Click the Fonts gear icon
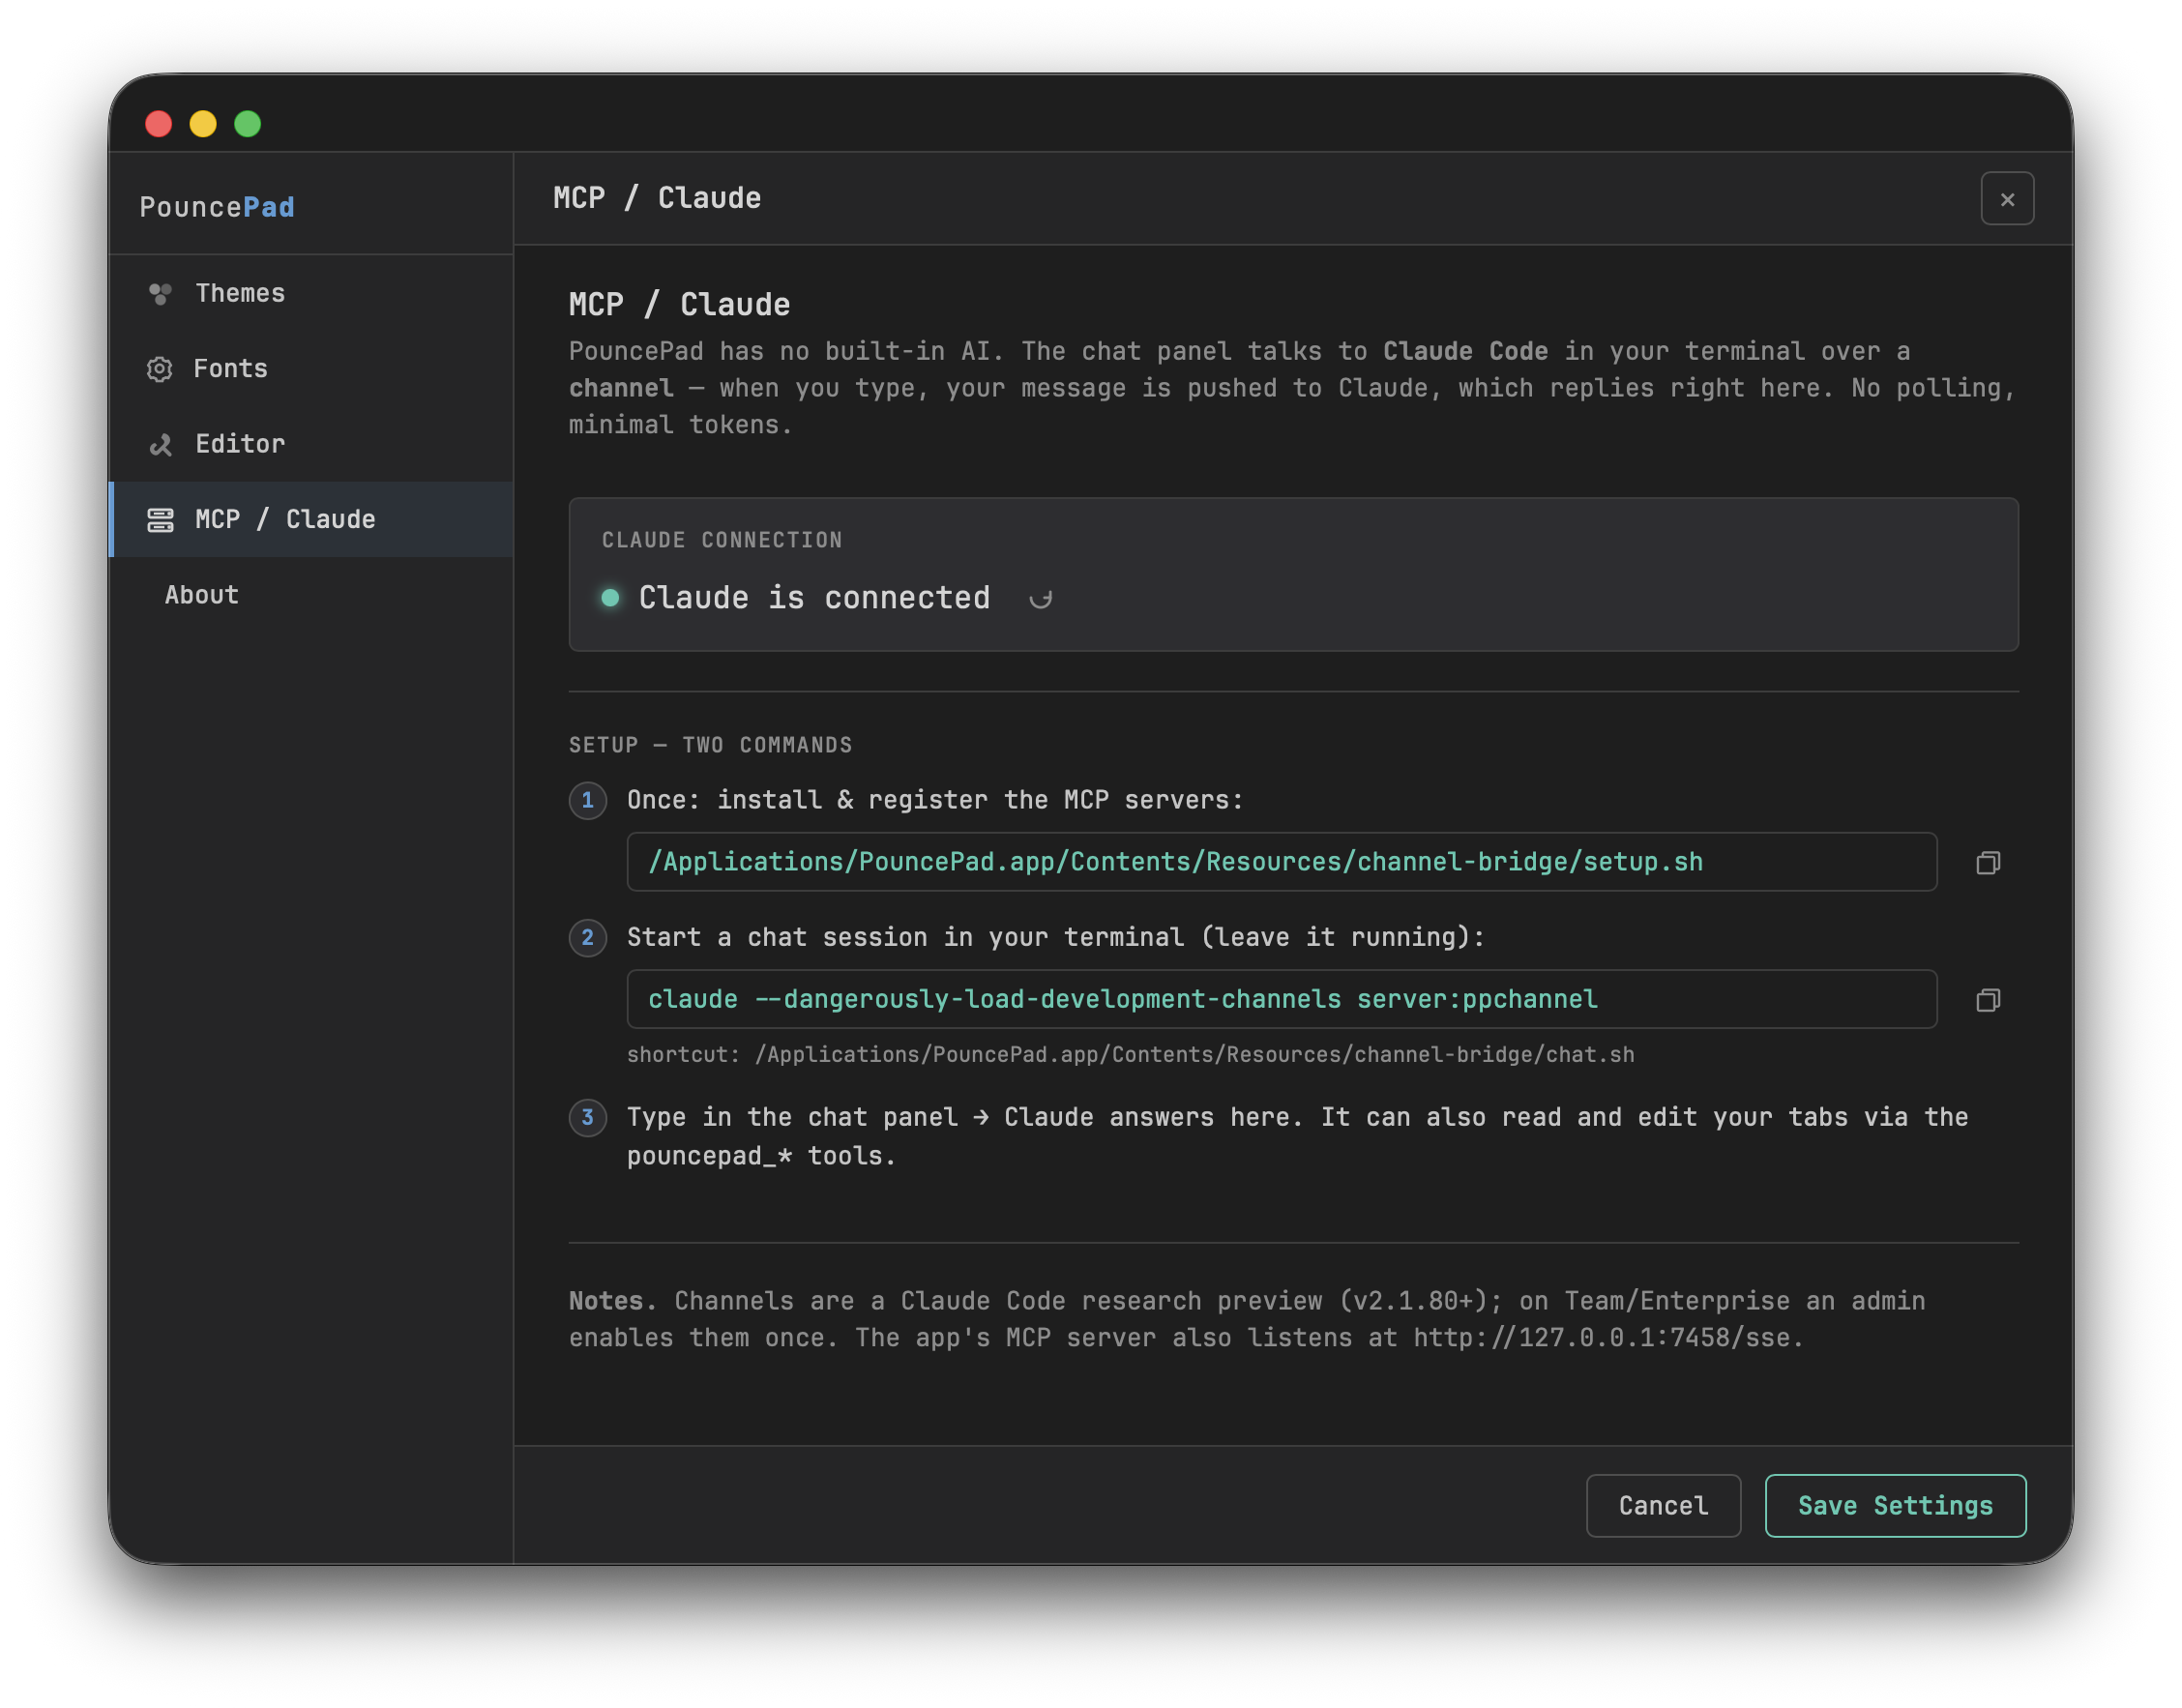 click(x=159, y=369)
